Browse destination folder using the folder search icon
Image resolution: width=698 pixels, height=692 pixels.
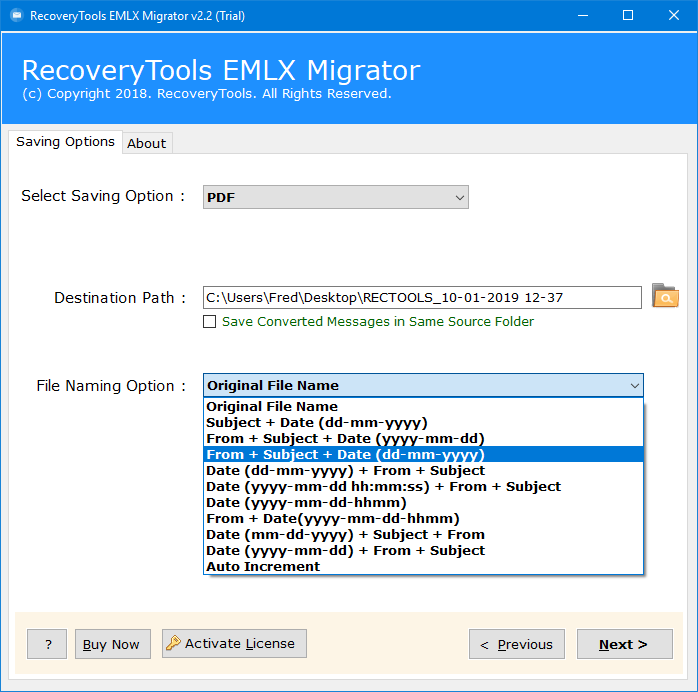click(665, 296)
